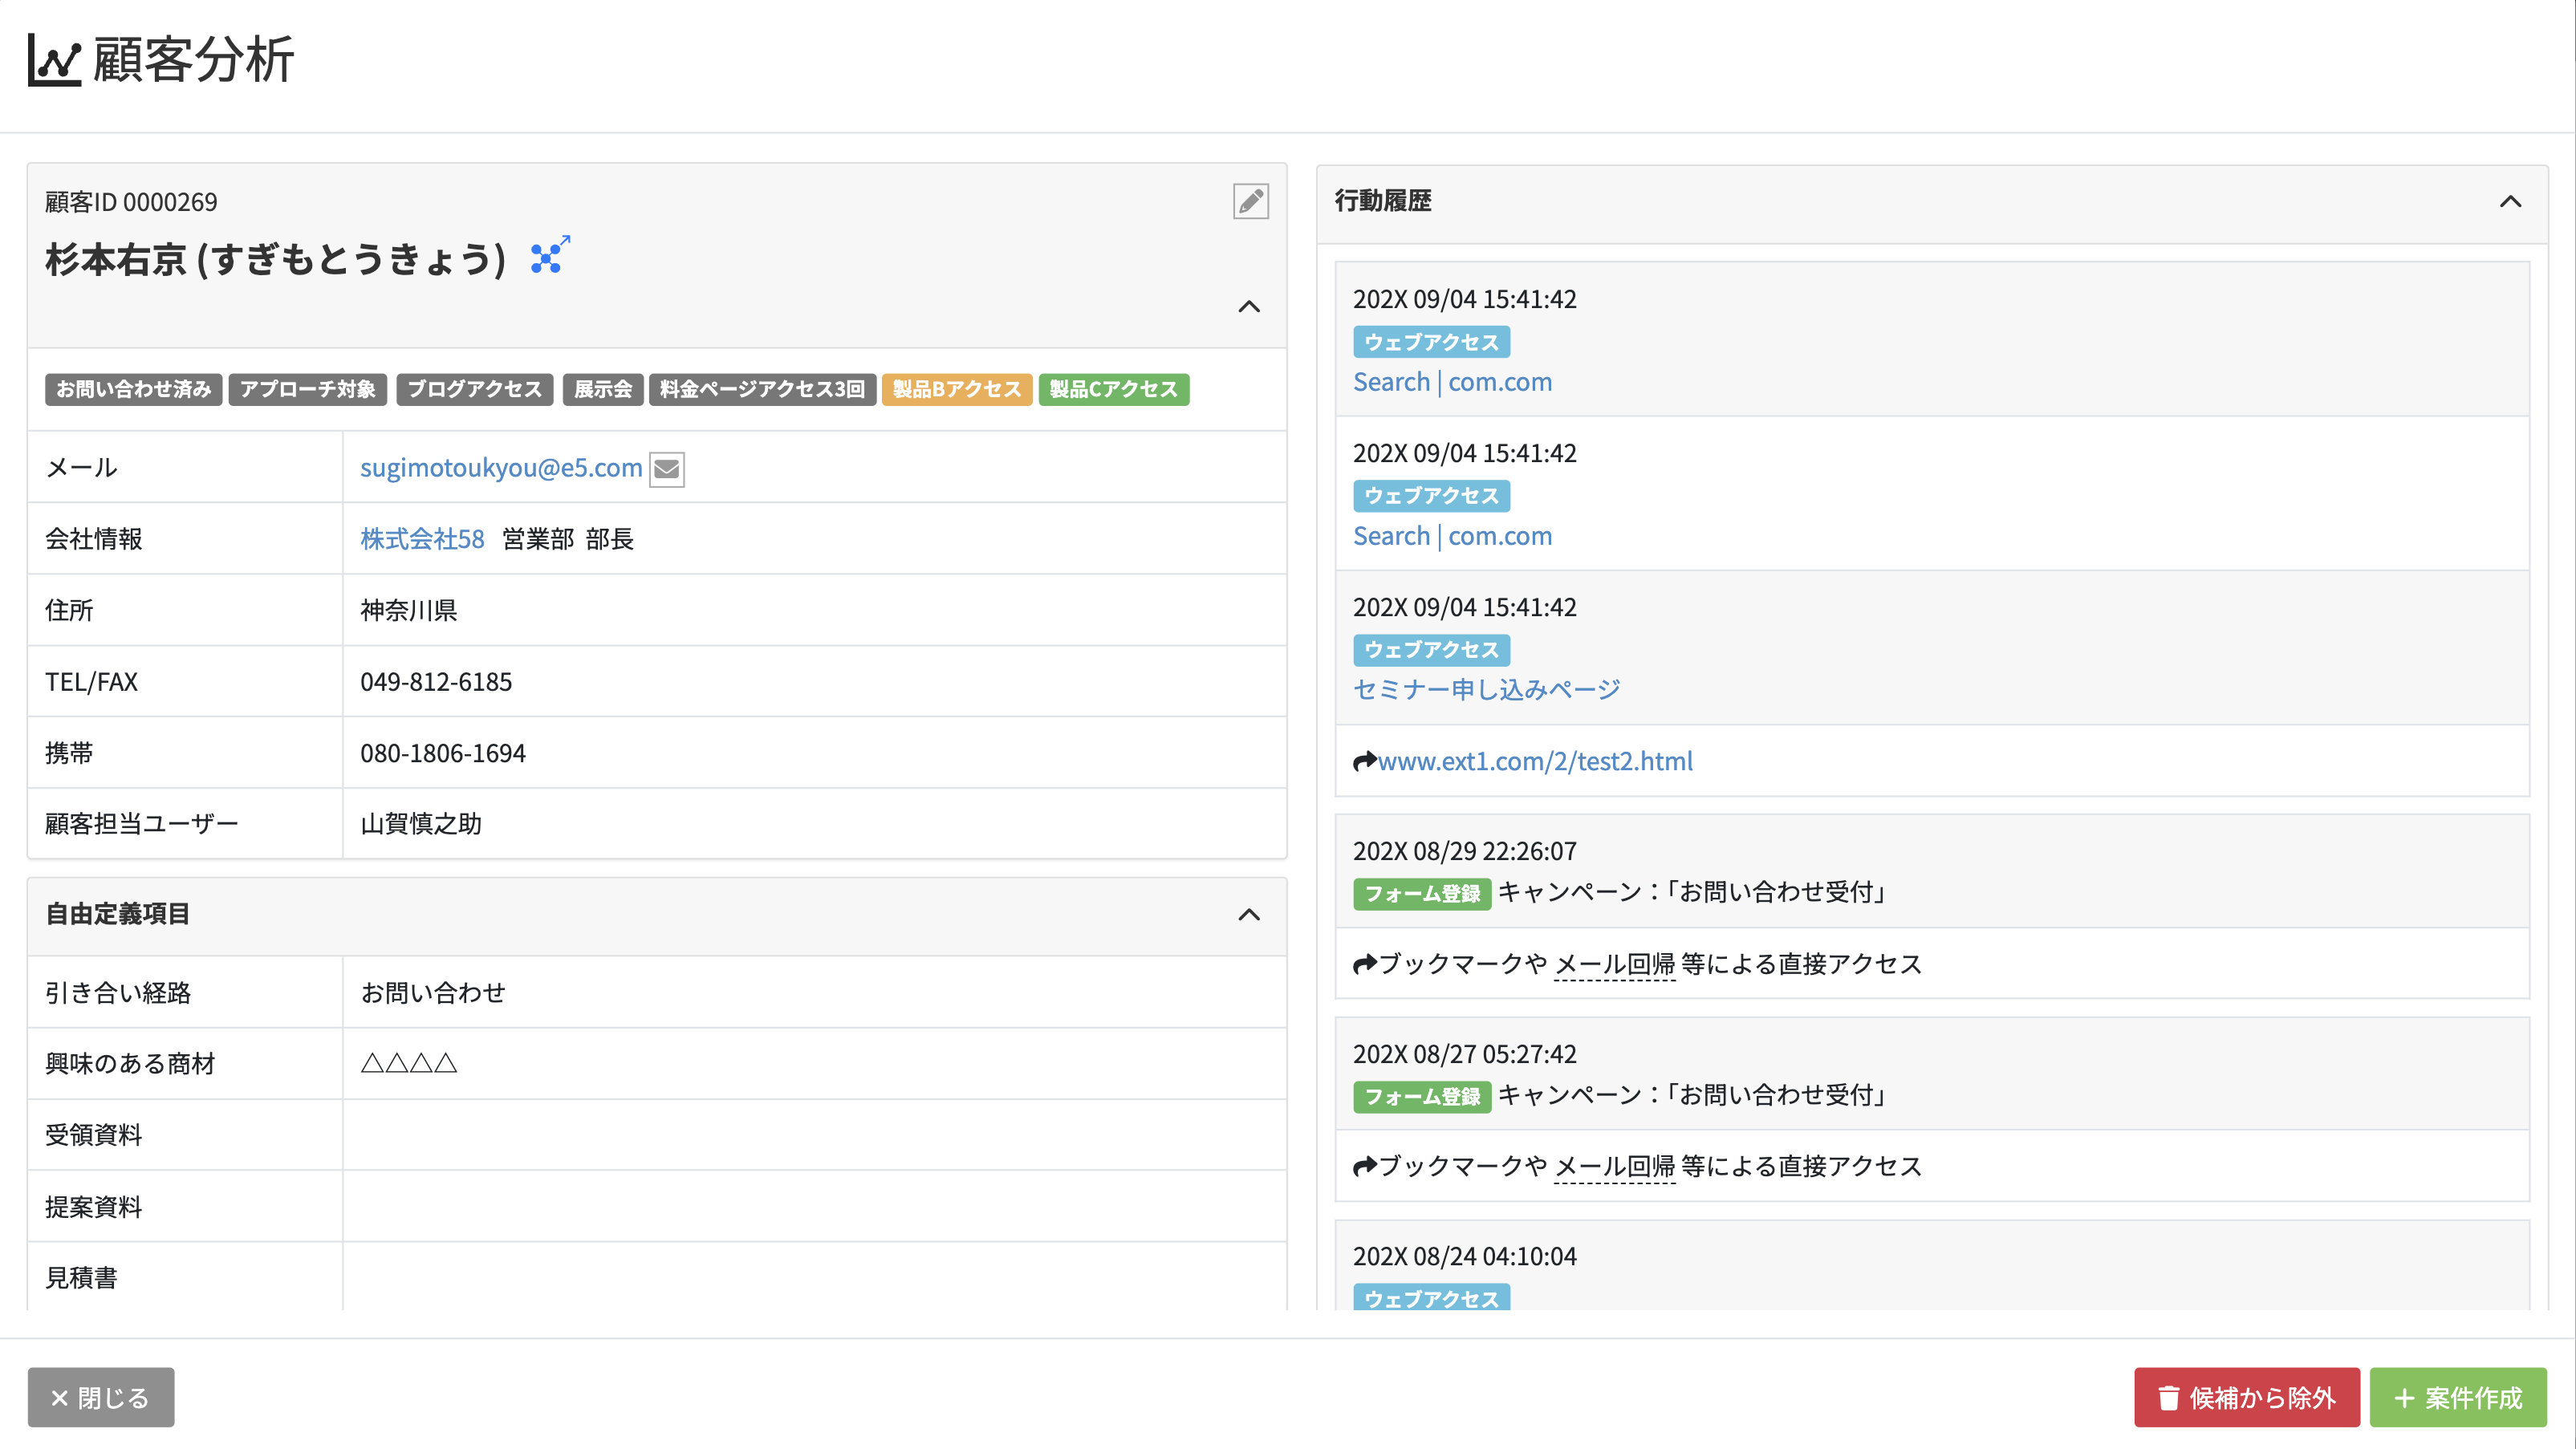This screenshot has height=1449, width=2576.
Task: Select the 製品Bアクセス orange tag
Action: [956, 389]
